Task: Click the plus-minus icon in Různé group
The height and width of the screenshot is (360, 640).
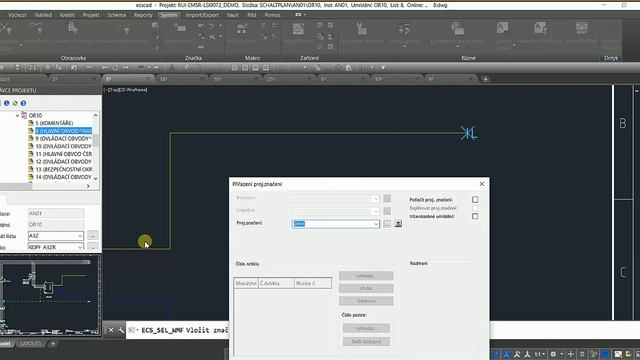Action: 404,29
